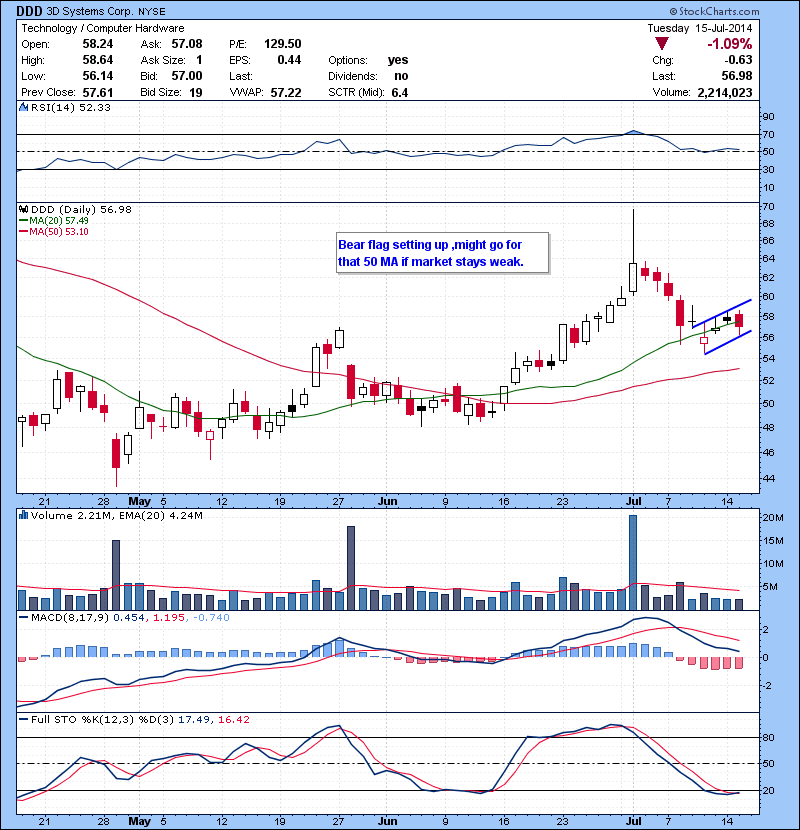This screenshot has height=830, width=800.
Task: Click the 70 level on RSI axis
Action: tap(768, 134)
